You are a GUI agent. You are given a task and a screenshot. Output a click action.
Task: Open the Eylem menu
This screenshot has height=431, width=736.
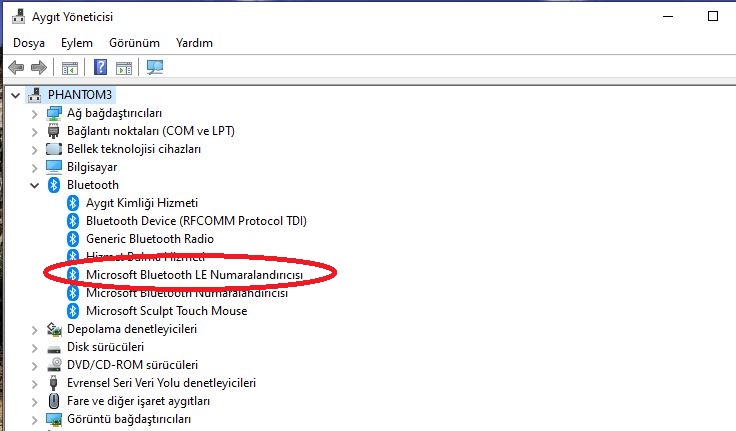(77, 43)
